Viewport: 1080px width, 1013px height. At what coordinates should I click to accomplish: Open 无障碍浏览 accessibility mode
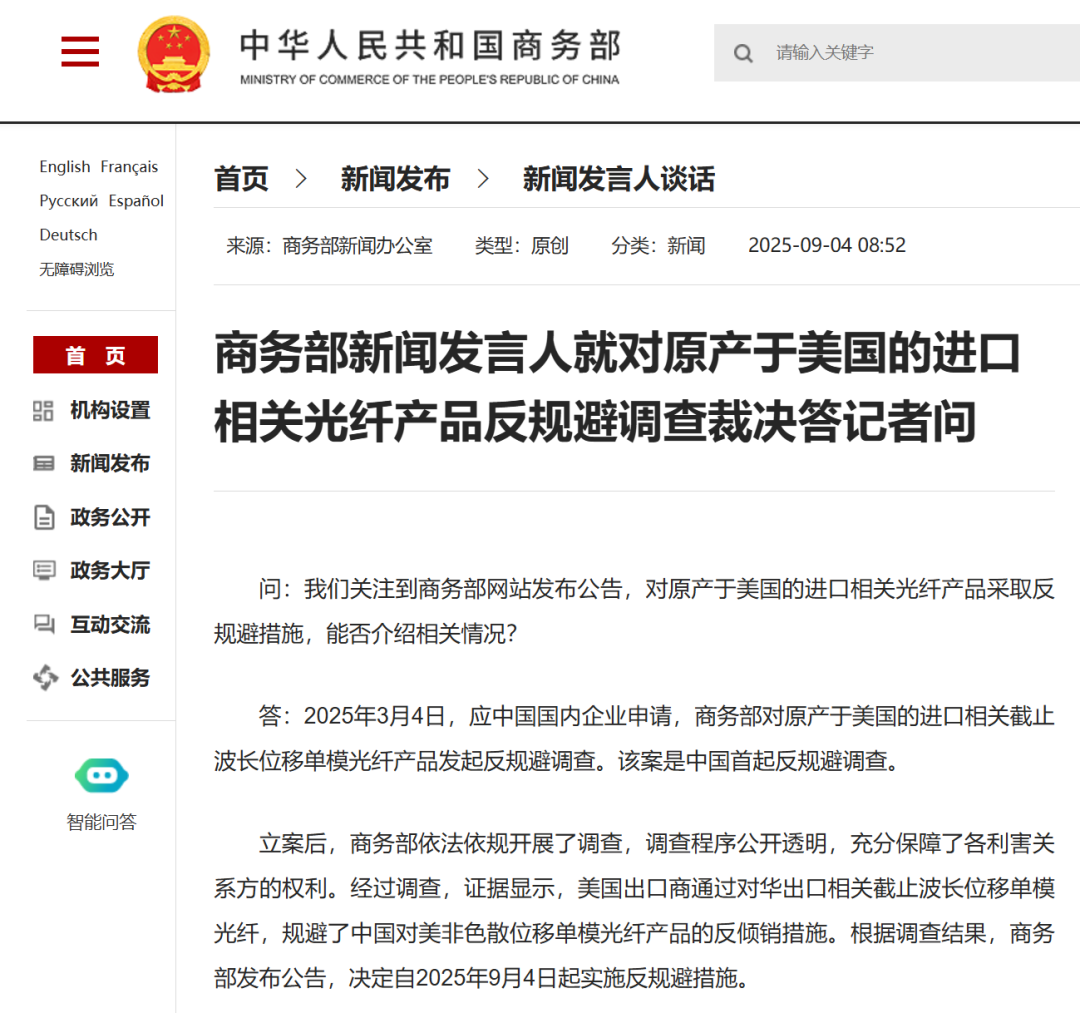pos(77,269)
